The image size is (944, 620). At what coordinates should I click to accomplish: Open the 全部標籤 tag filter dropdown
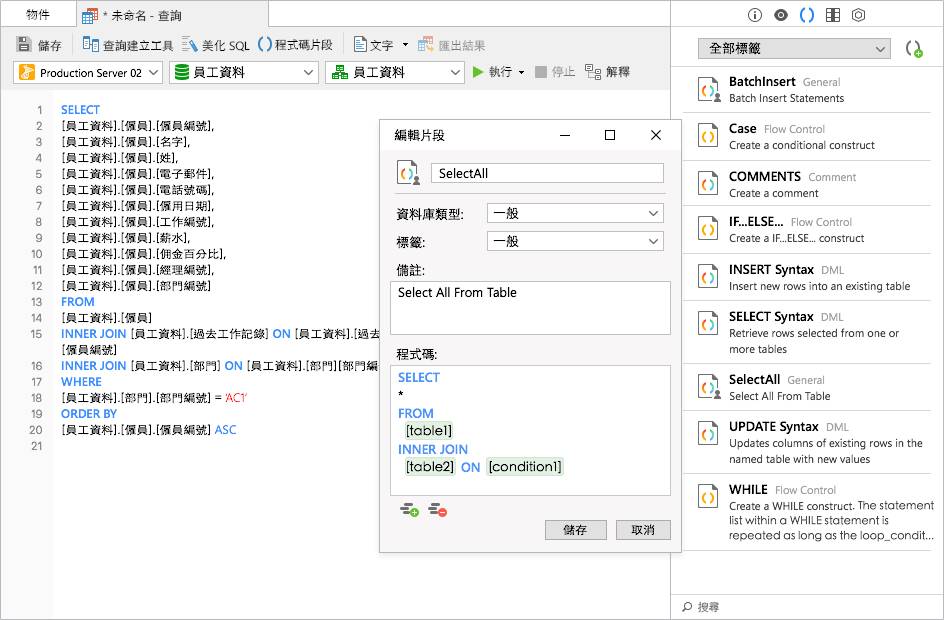coord(794,49)
